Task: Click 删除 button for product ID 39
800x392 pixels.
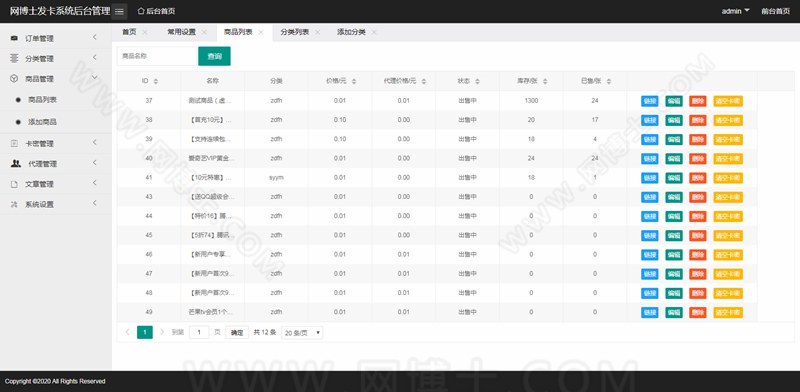Action: point(698,139)
